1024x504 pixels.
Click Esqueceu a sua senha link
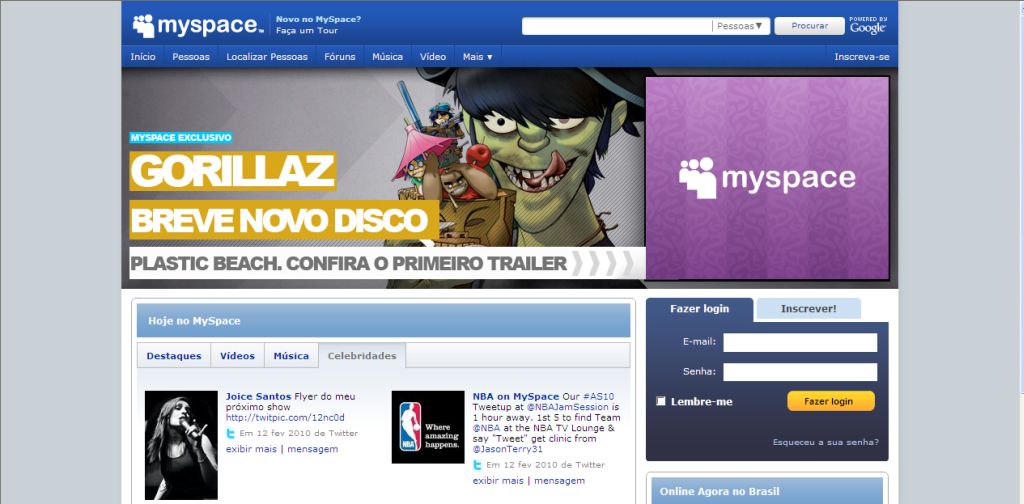point(825,442)
